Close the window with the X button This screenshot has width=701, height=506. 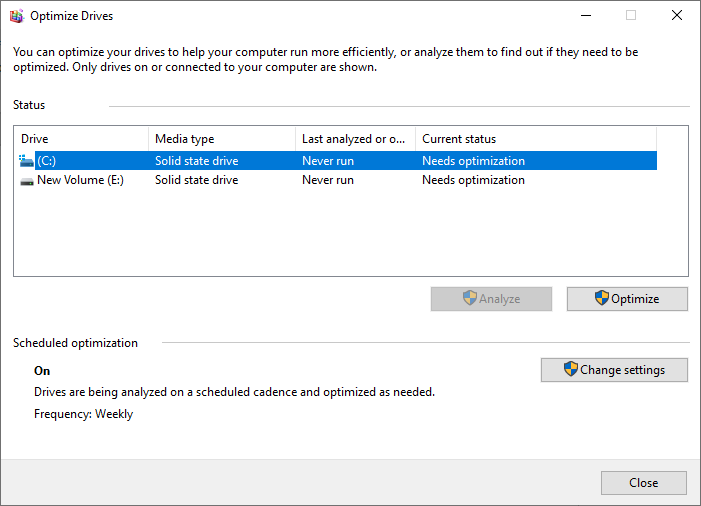click(x=677, y=16)
